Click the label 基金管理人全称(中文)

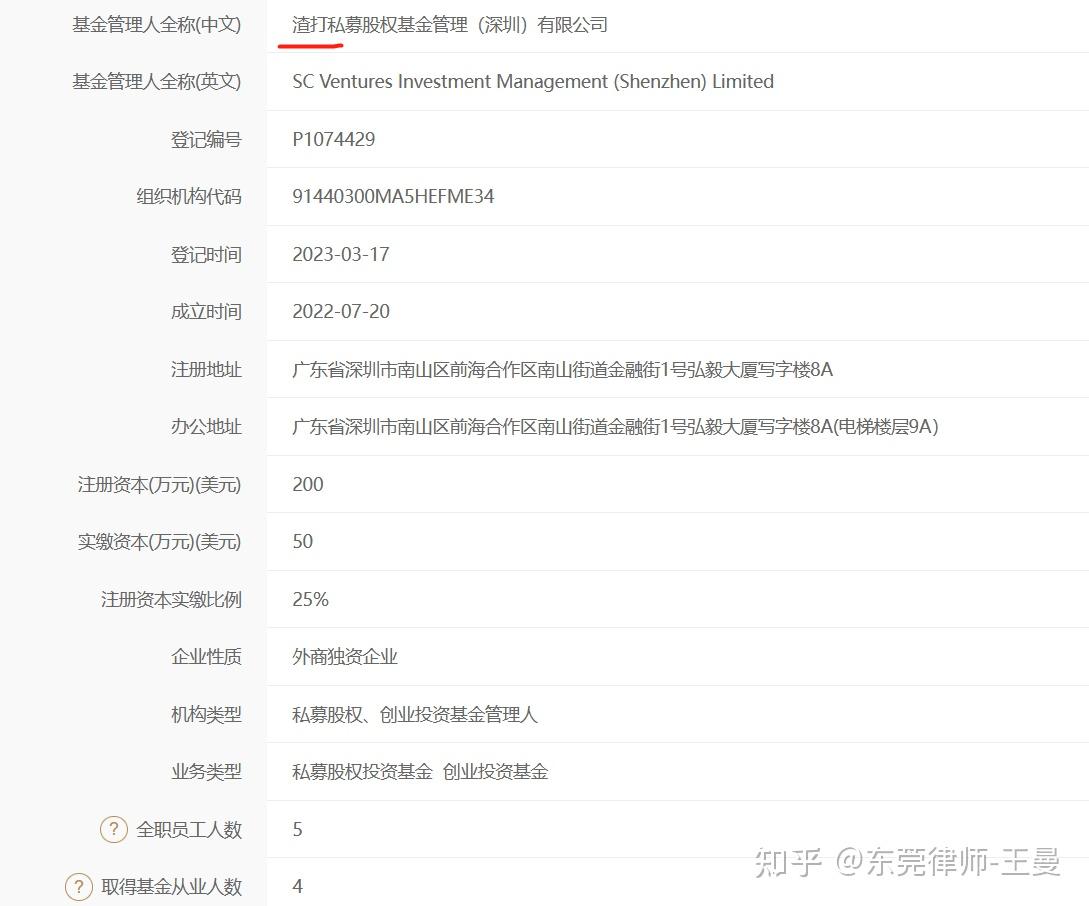click(x=156, y=25)
